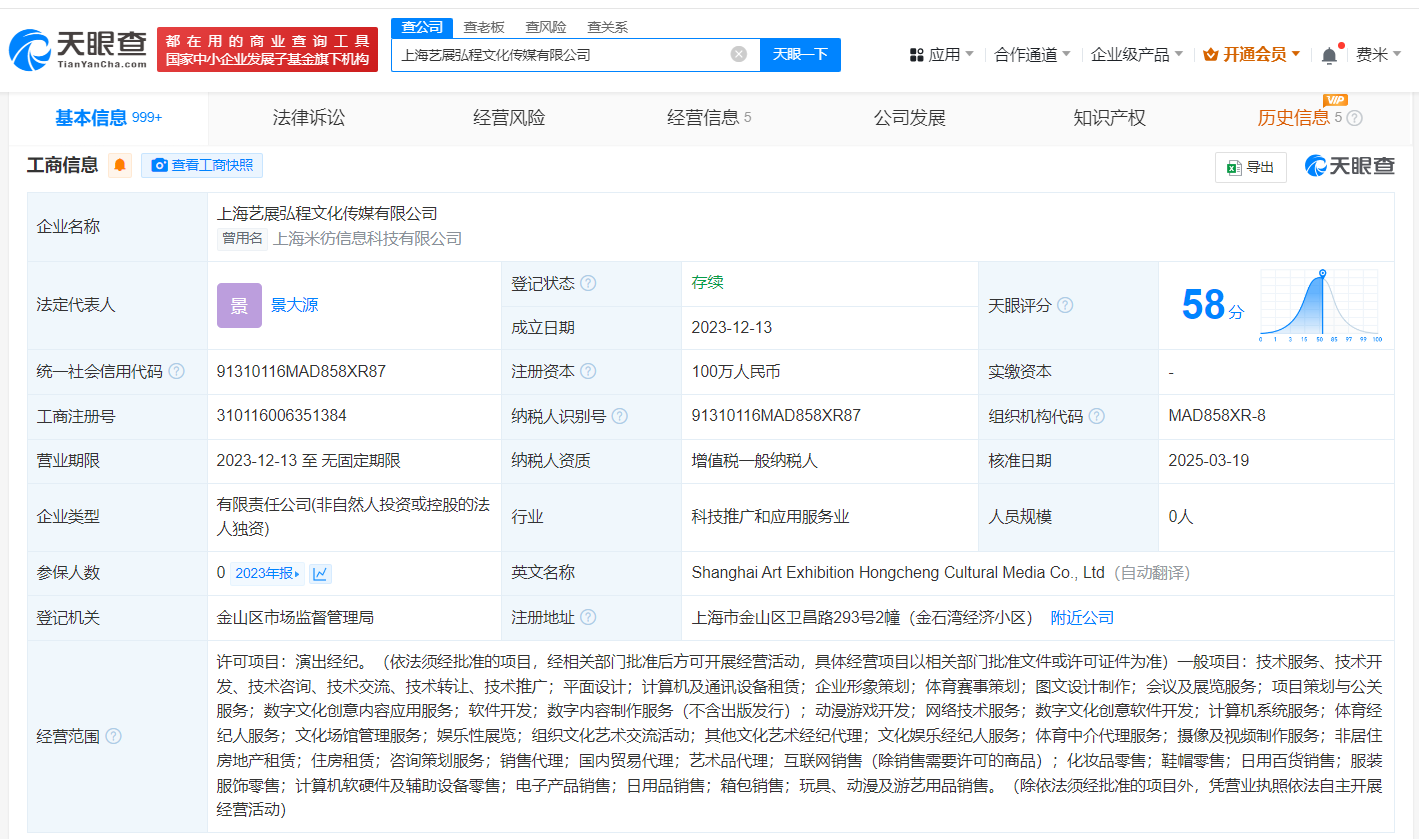
Task: Click the help icon next to 天眼评分
Action: [x=1065, y=305]
